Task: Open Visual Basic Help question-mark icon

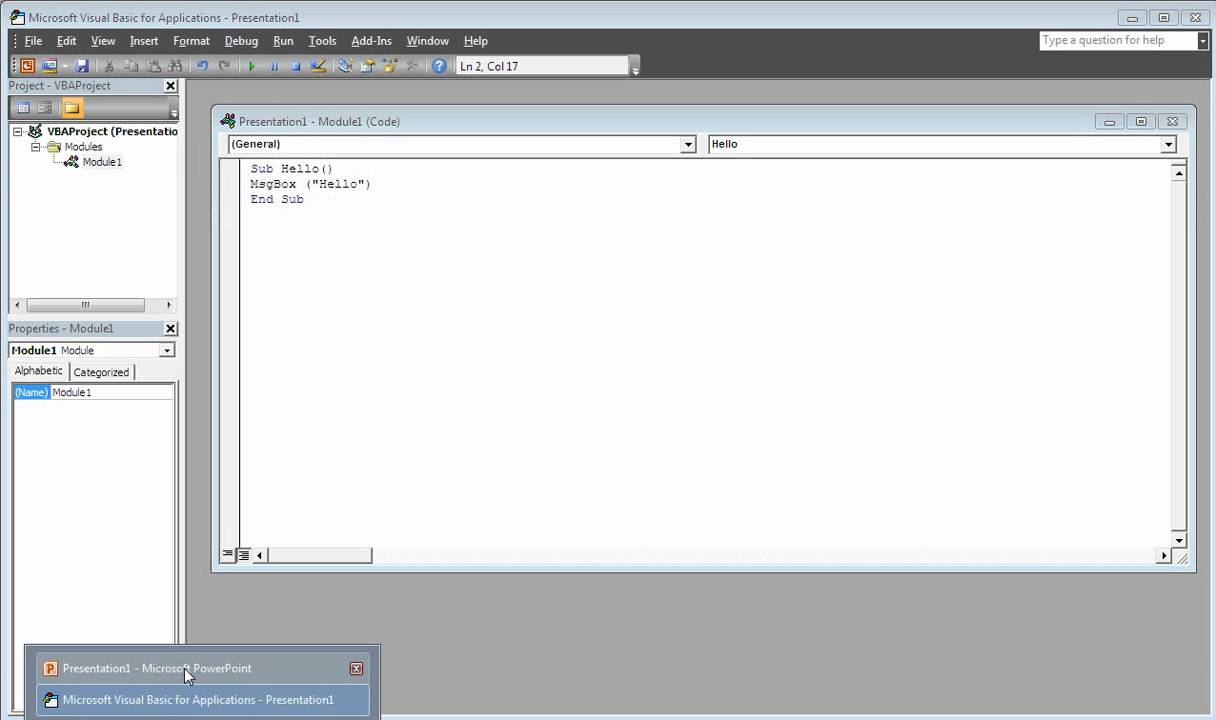Action: pyautogui.click(x=439, y=66)
